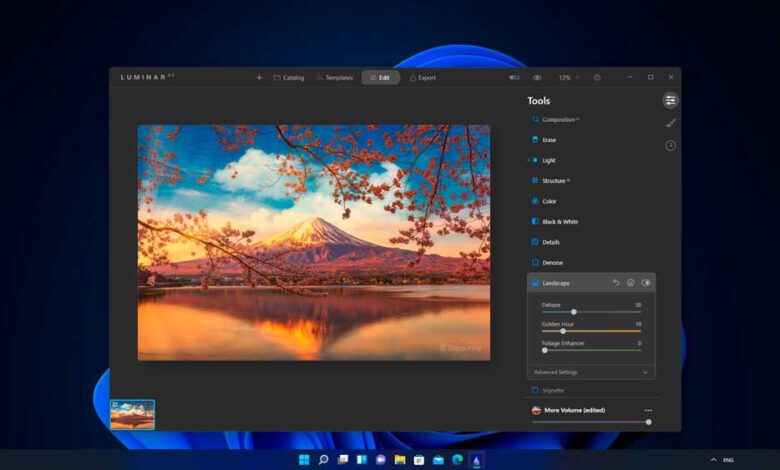The image size is (780, 470).
Task: Toggle Landscape tool effect on or off
Action: pos(646,283)
